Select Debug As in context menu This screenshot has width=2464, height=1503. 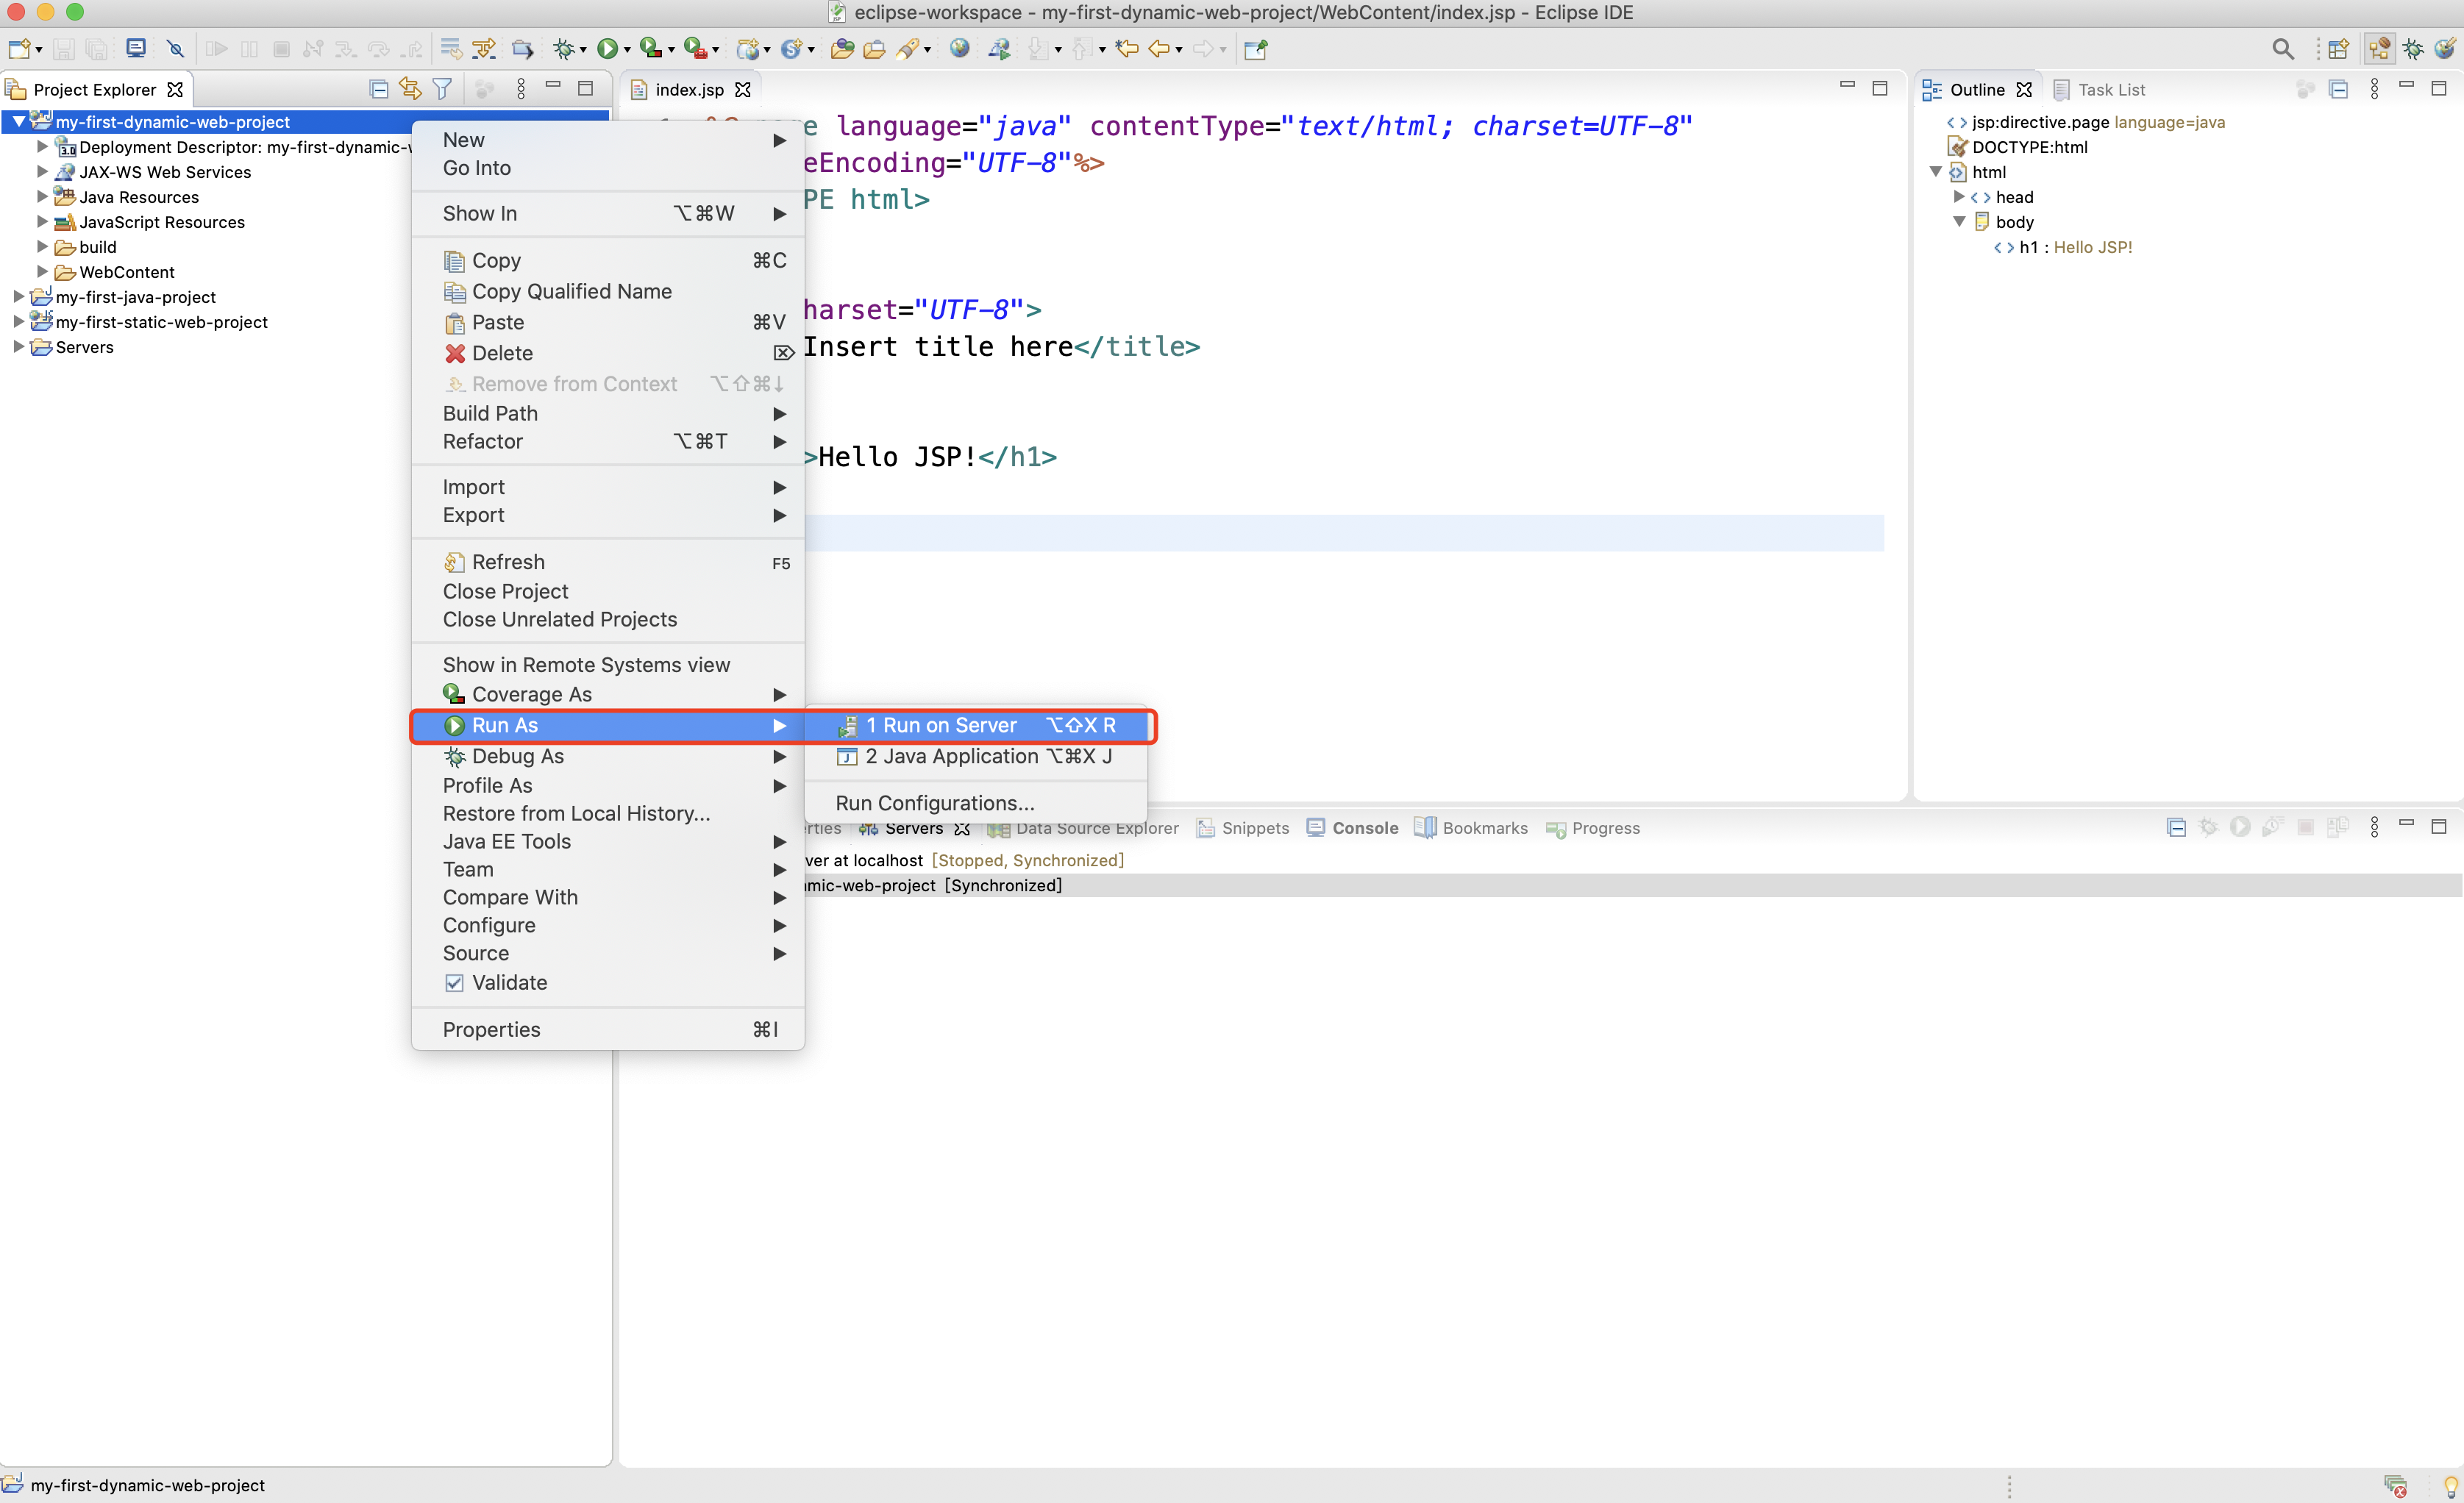tap(608, 756)
